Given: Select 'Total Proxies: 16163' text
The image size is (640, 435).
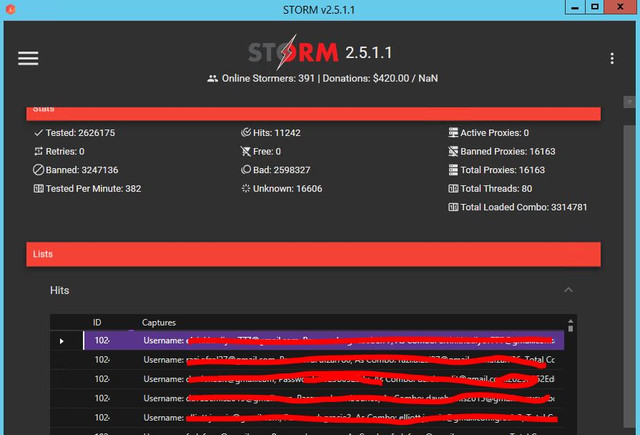Looking at the screenshot, I should point(502,170).
